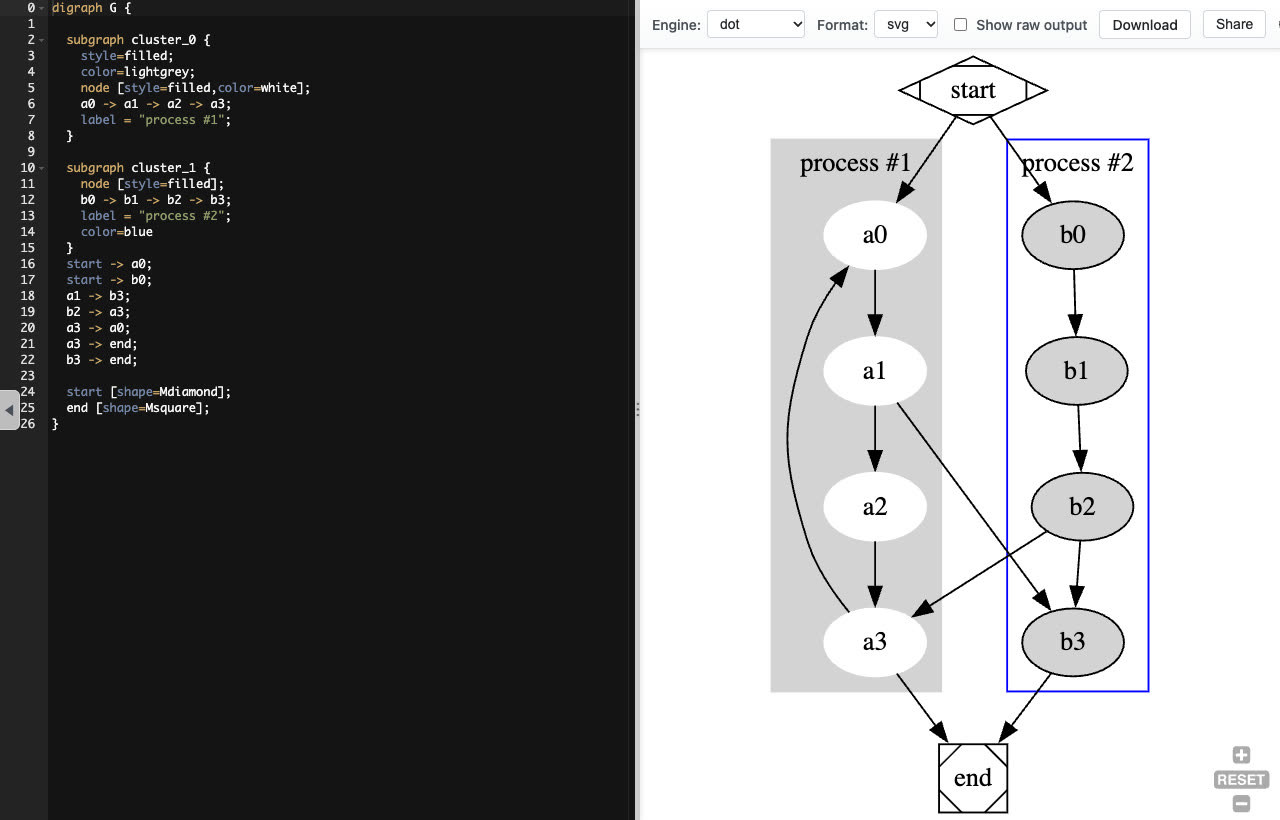1280x820 pixels.
Task: Click code line "b0 -> b1 -> b2 -> b3;"
Action: coord(156,200)
